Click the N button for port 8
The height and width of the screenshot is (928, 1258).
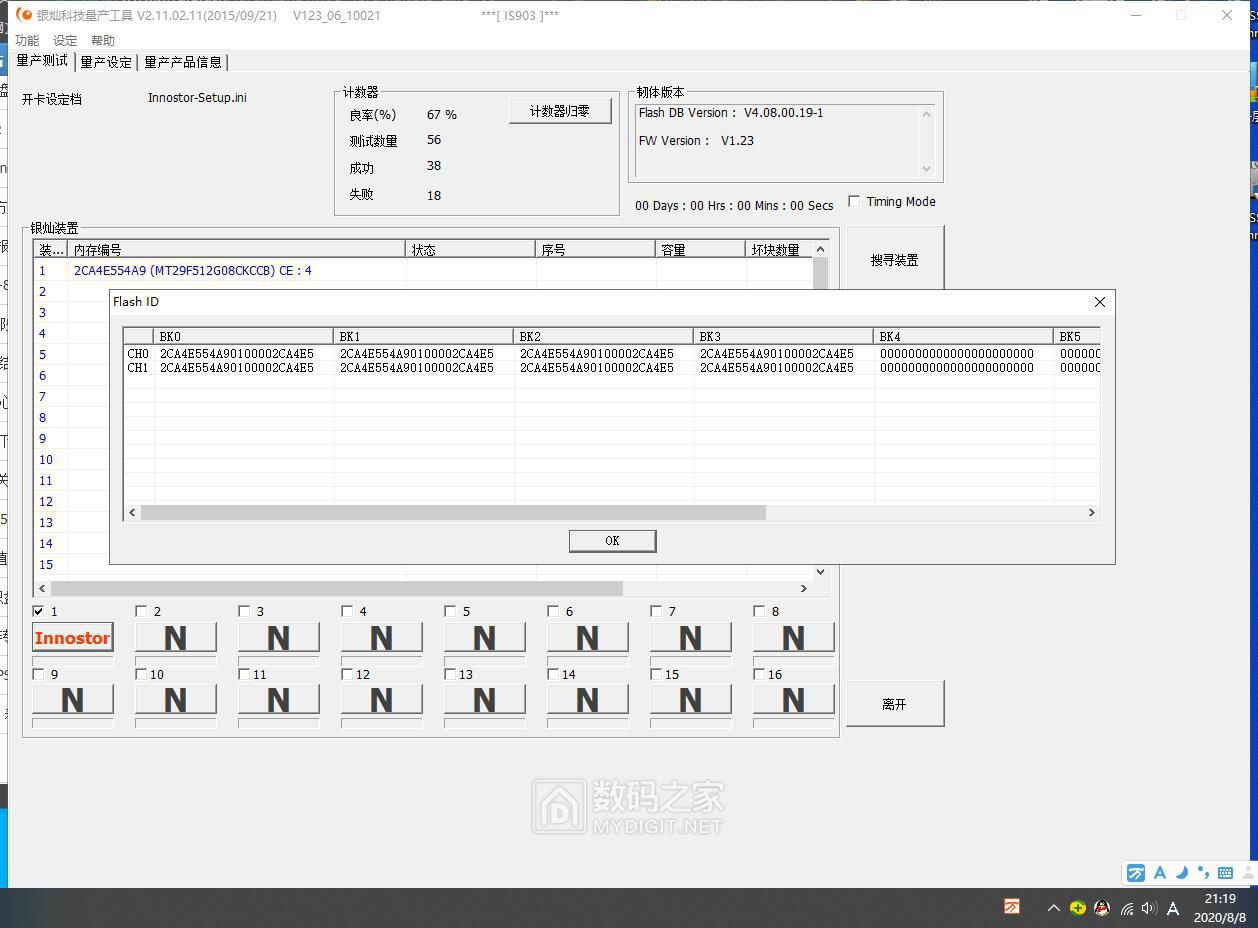coord(793,637)
